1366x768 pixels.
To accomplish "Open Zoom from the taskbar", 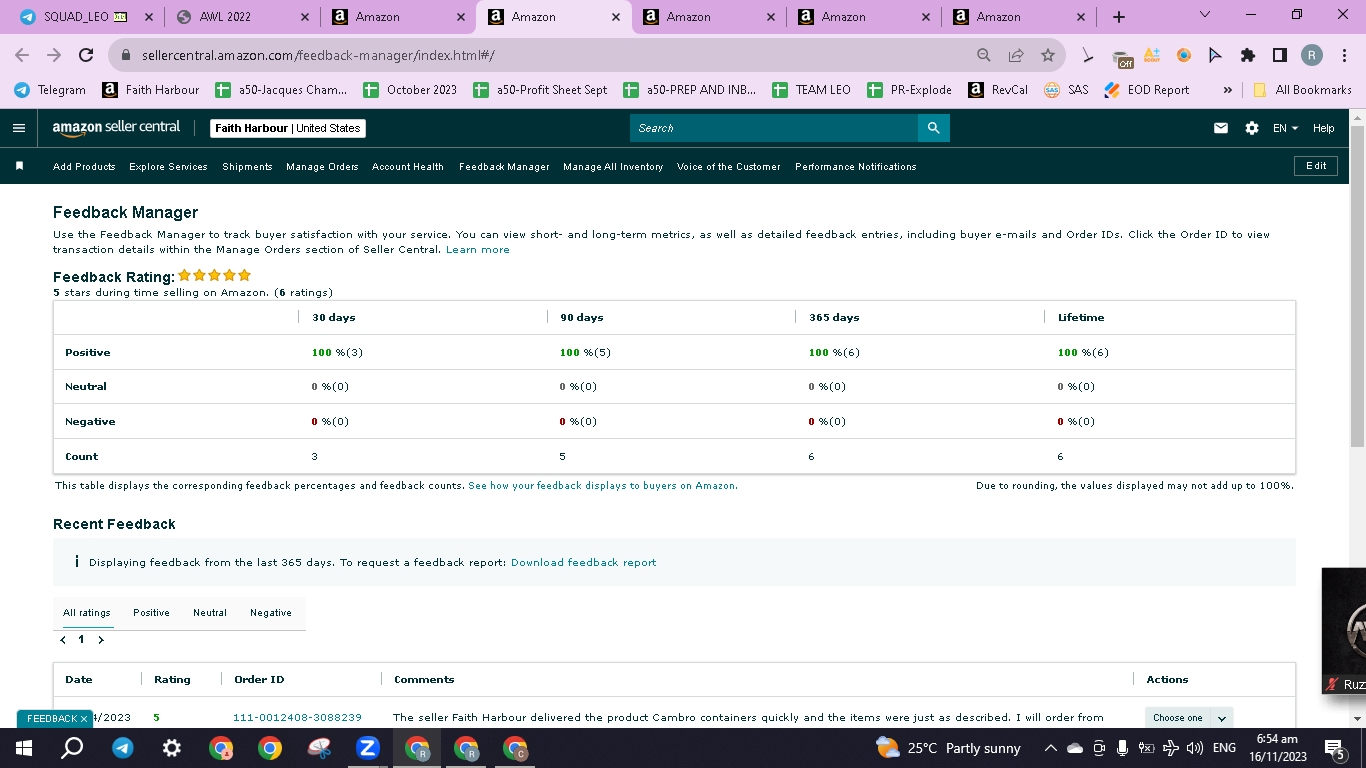I will click(x=367, y=748).
